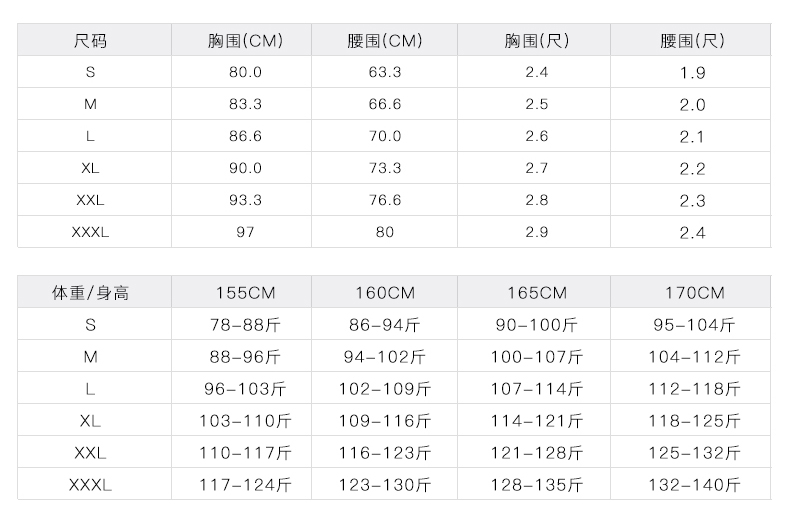Viewport: 790px width, 524px height.
Task: Click the 165CM height column header
Action: tap(537, 293)
